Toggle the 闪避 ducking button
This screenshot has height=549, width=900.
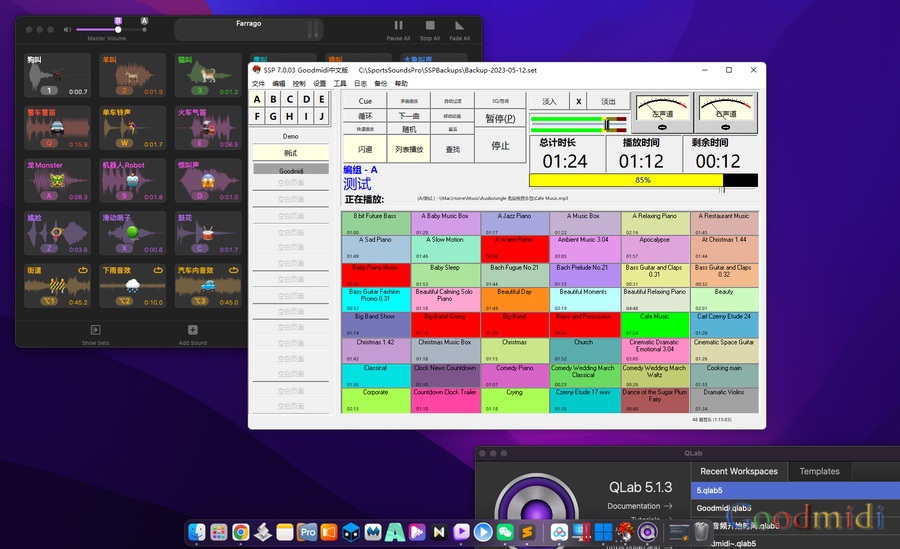pyautogui.click(x=364, y=149)
